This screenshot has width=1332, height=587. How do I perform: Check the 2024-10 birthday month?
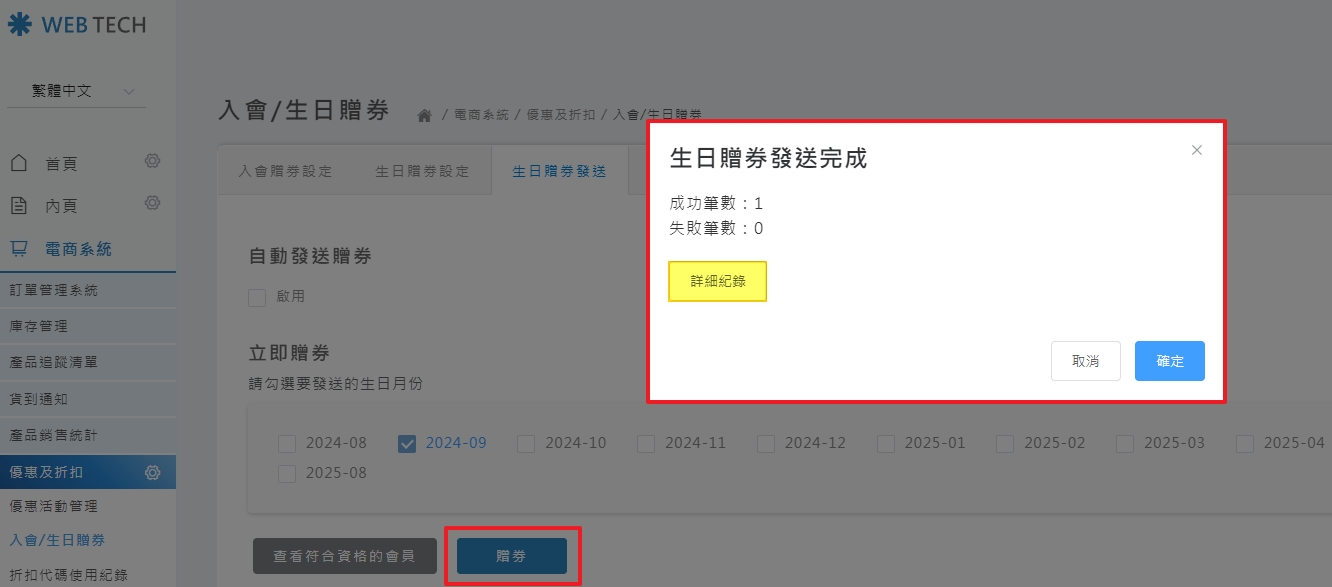click(526, 443)
